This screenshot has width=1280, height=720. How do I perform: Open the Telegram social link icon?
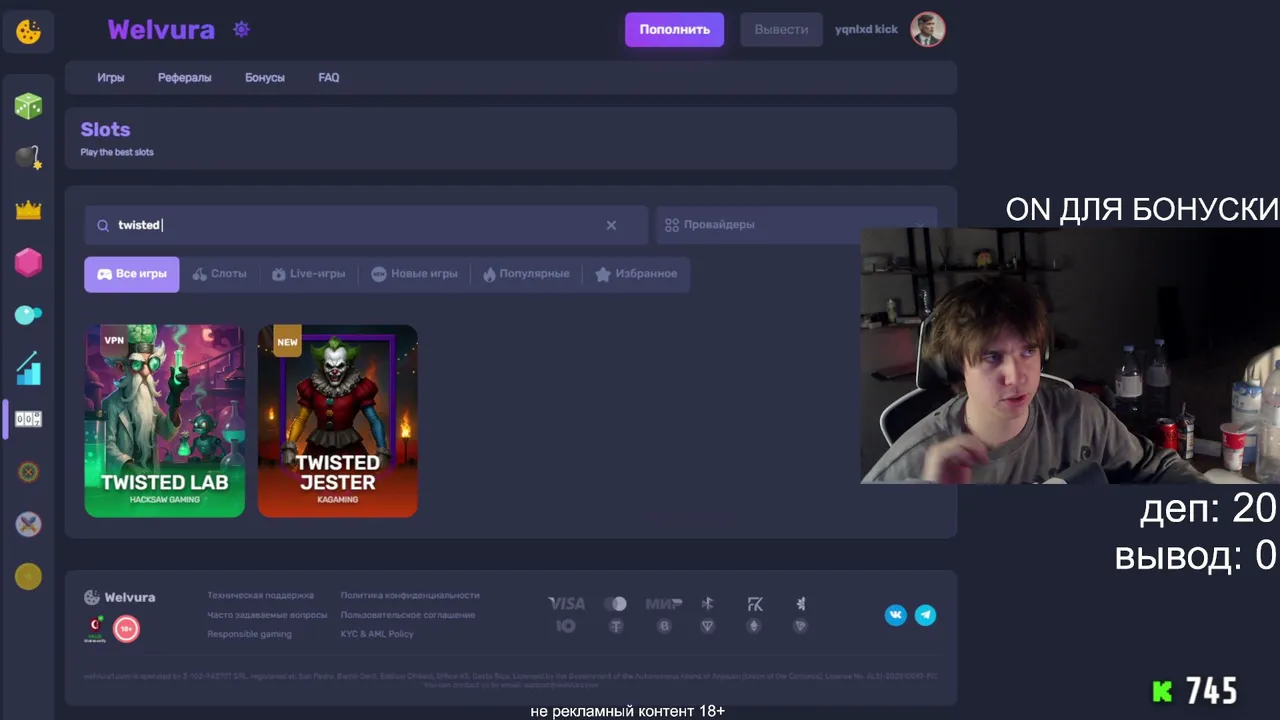click(925, 615)
